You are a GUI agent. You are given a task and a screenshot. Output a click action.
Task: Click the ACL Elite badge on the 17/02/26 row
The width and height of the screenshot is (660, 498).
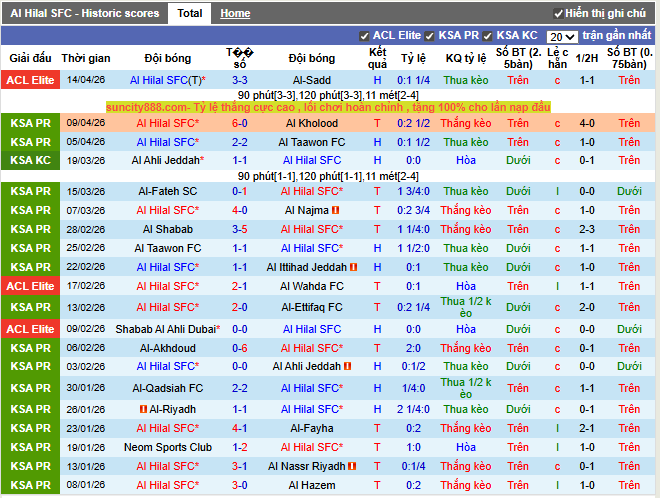(30, 286)
